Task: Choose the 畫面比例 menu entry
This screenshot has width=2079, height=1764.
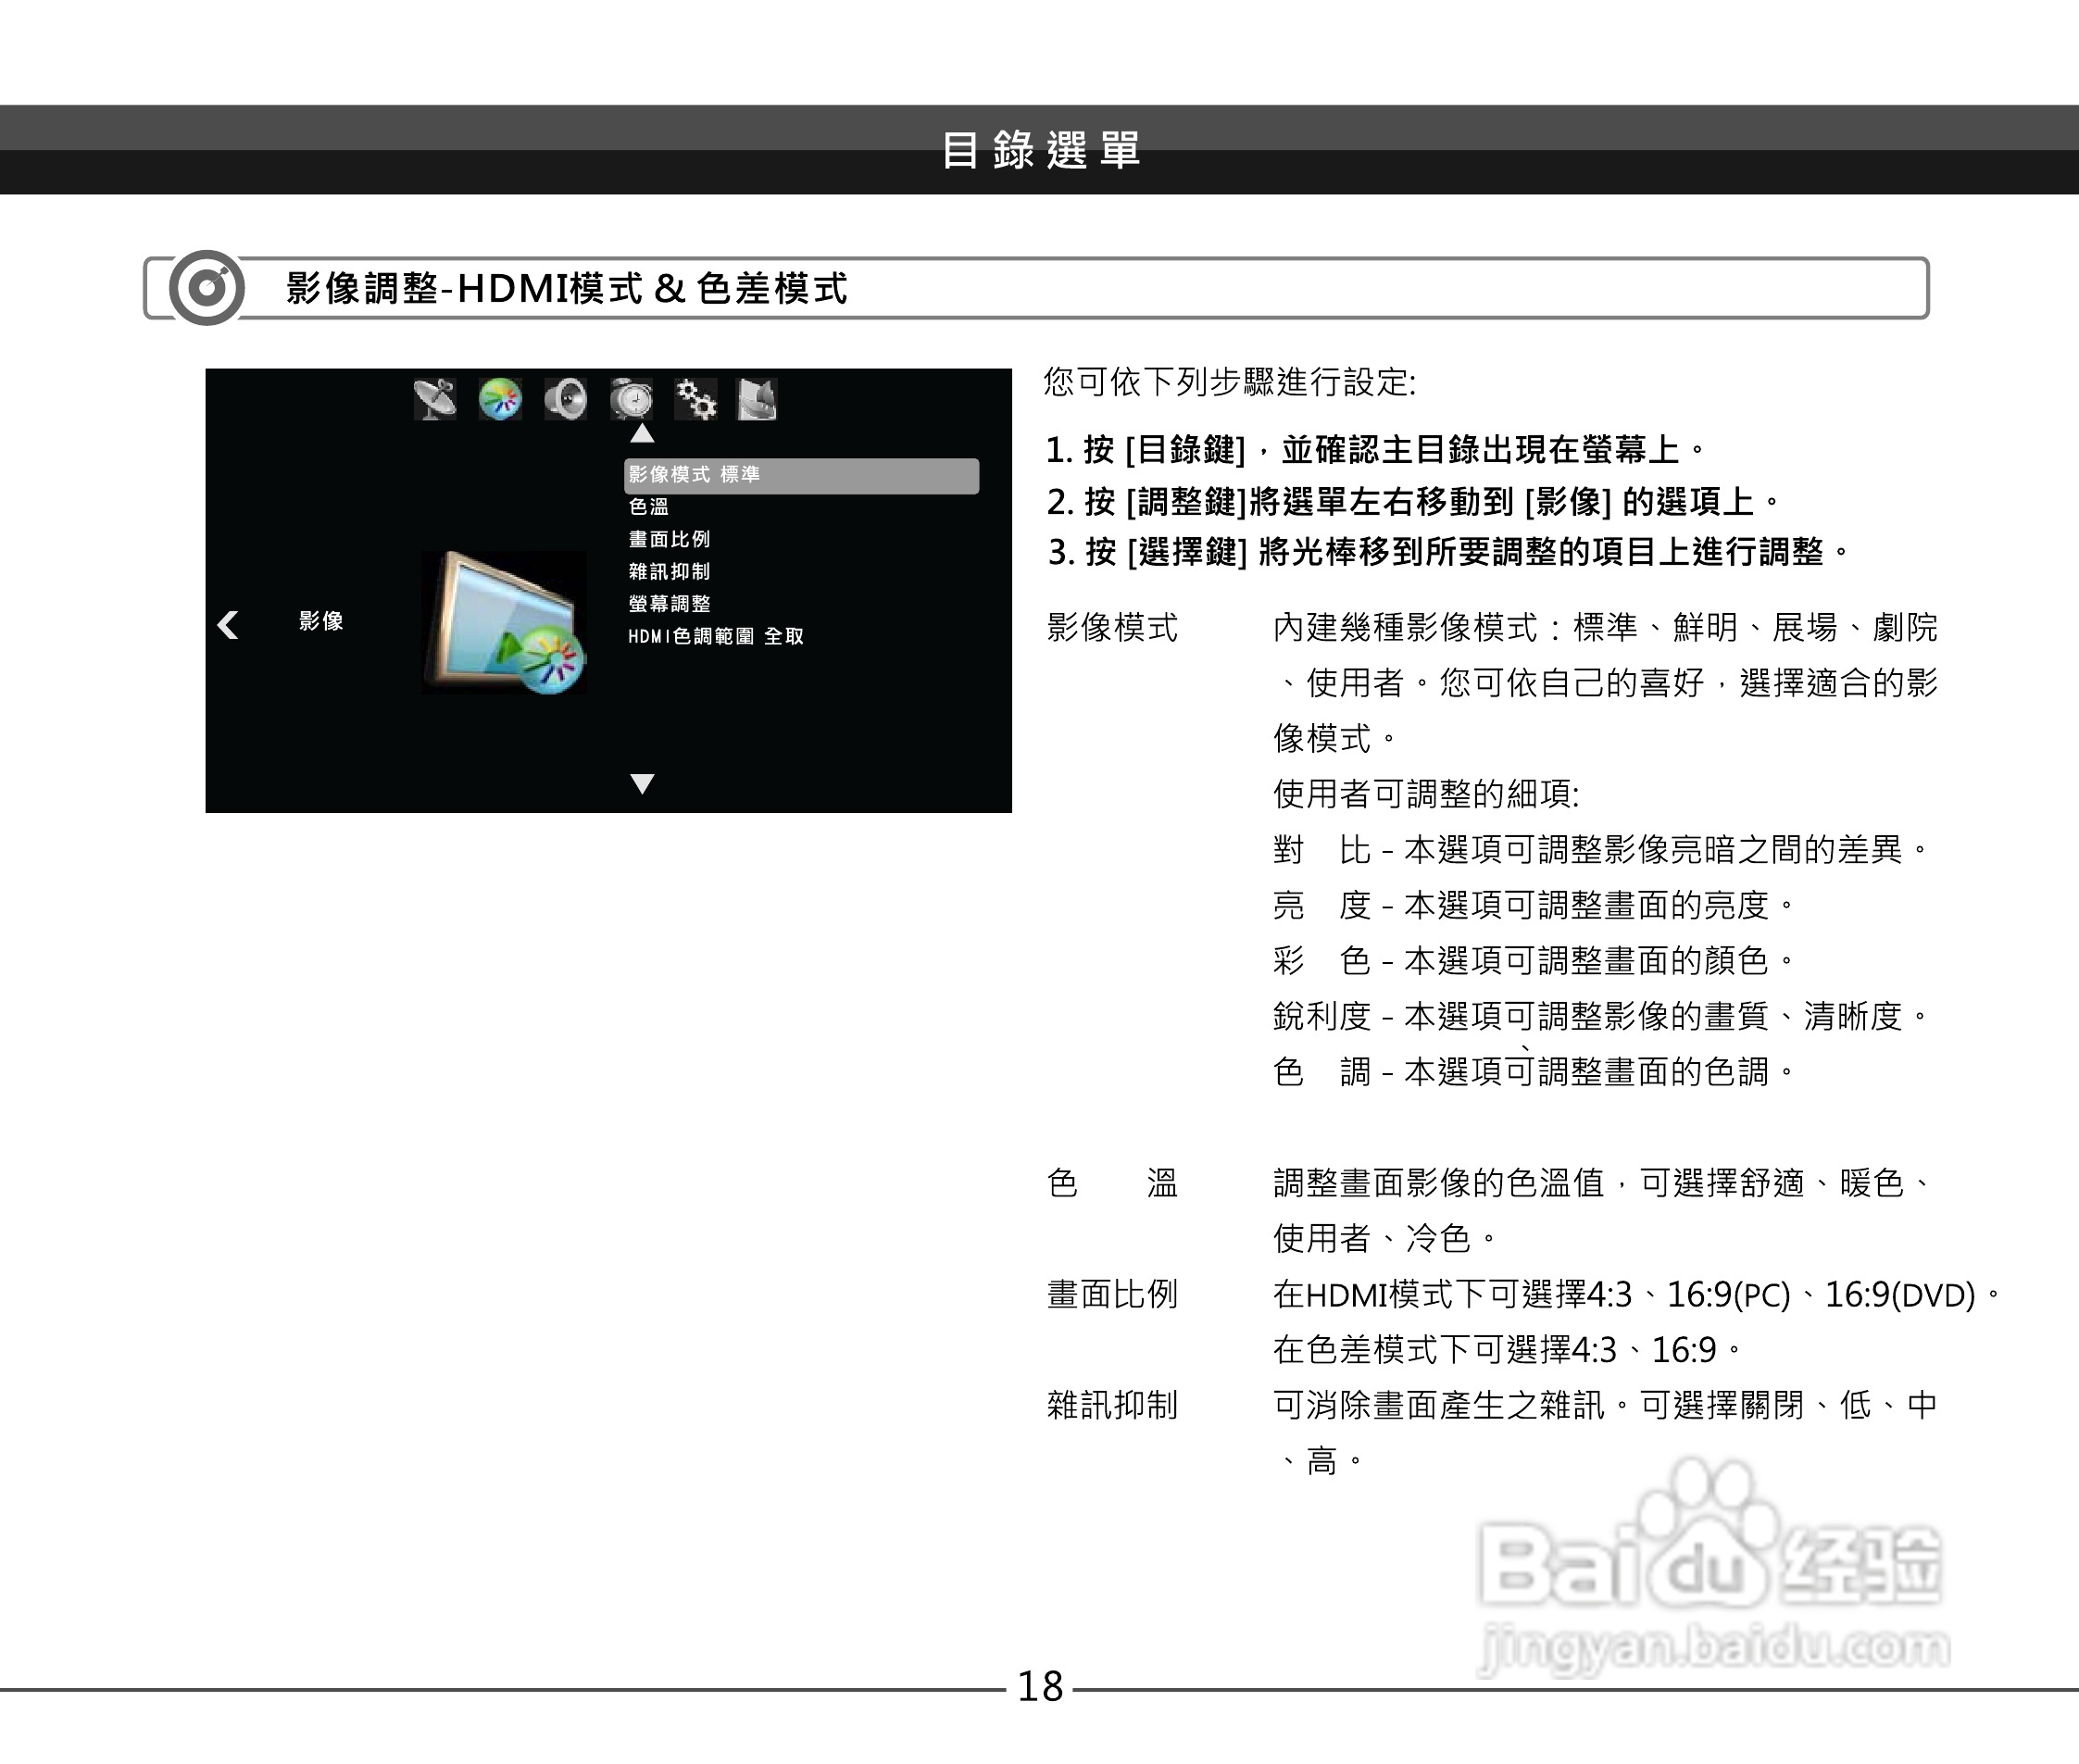Action: tap(669, 539)
